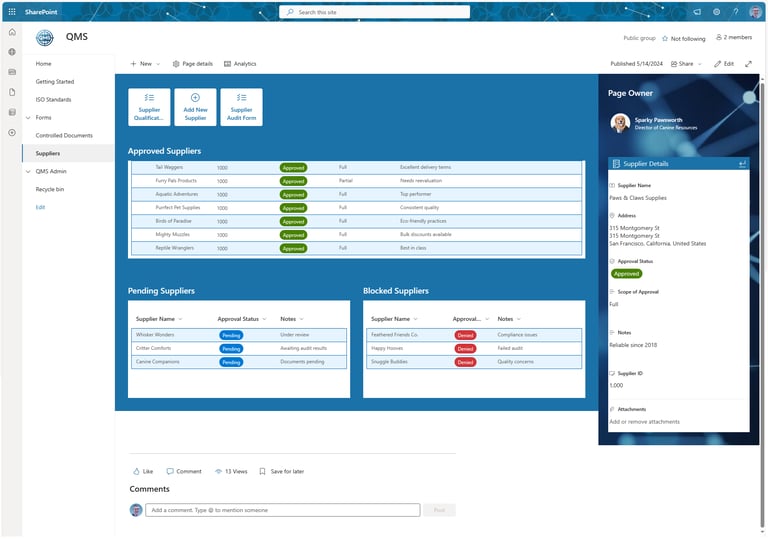
Task: Click in the Add a comment field
Action: (283, 510)
